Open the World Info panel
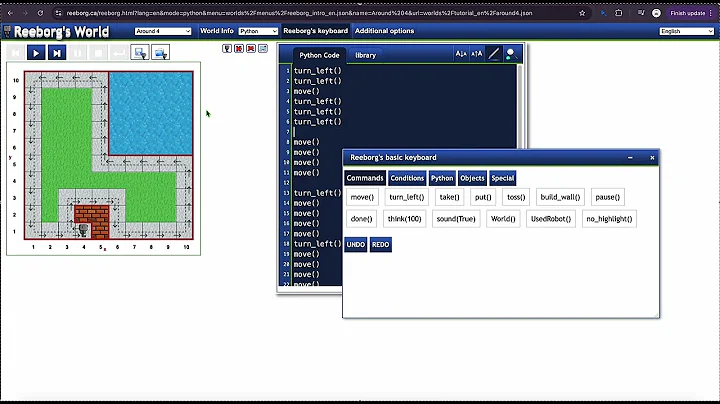720x404 pixels. click(x=217, y=31)
